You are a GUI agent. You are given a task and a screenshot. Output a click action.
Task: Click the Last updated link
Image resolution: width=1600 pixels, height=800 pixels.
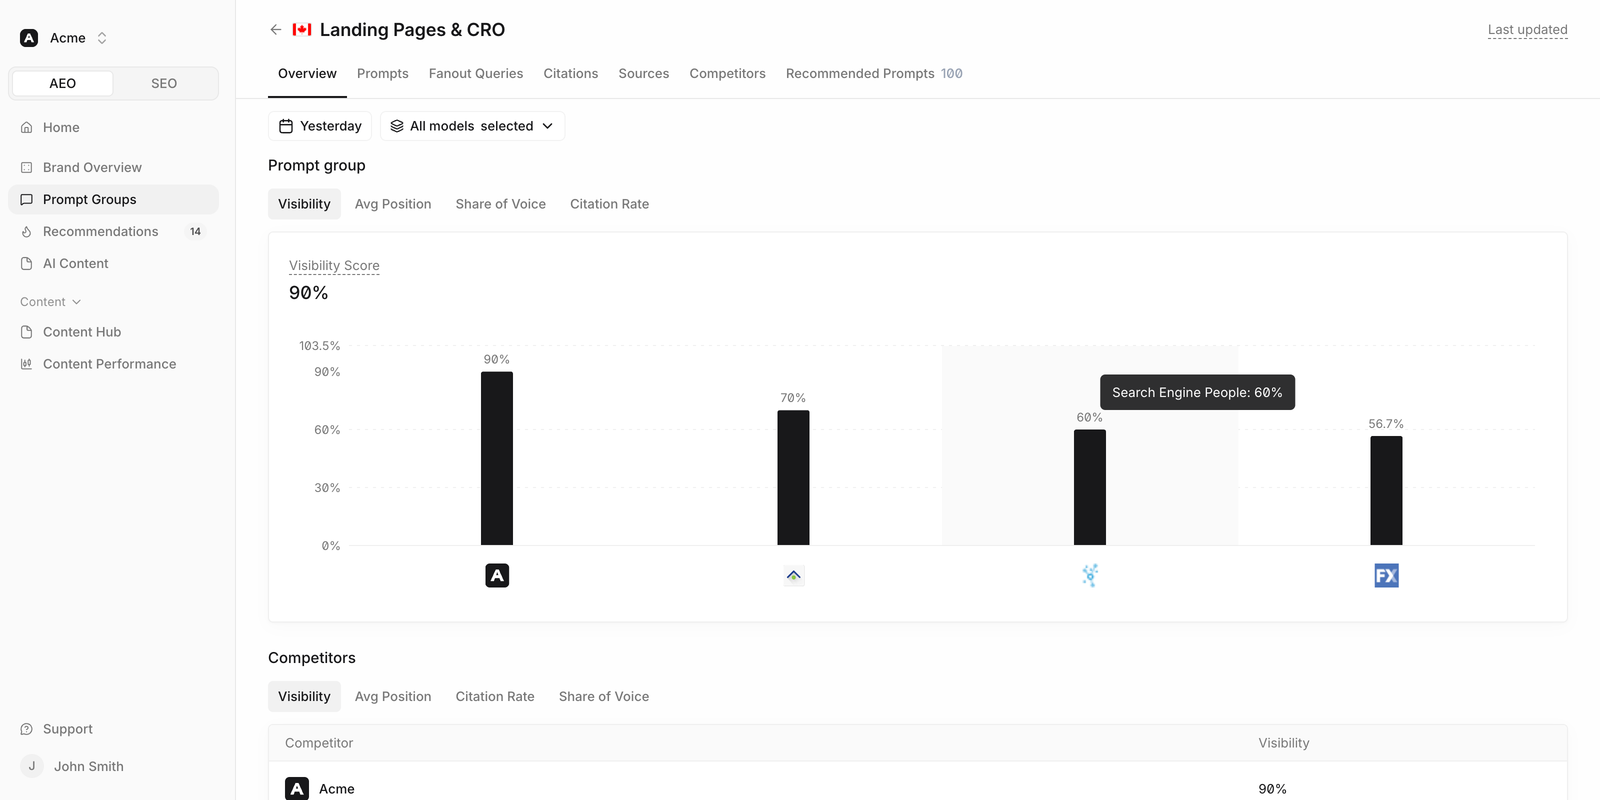point(1528,30)
